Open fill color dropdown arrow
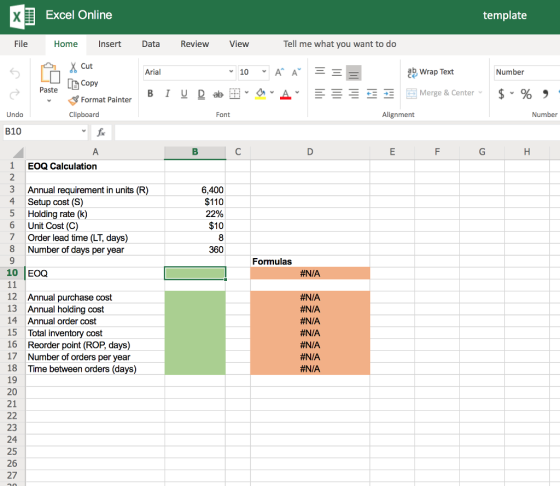Image resolution: width=560 pixels, height=486 pixels. 272,92
